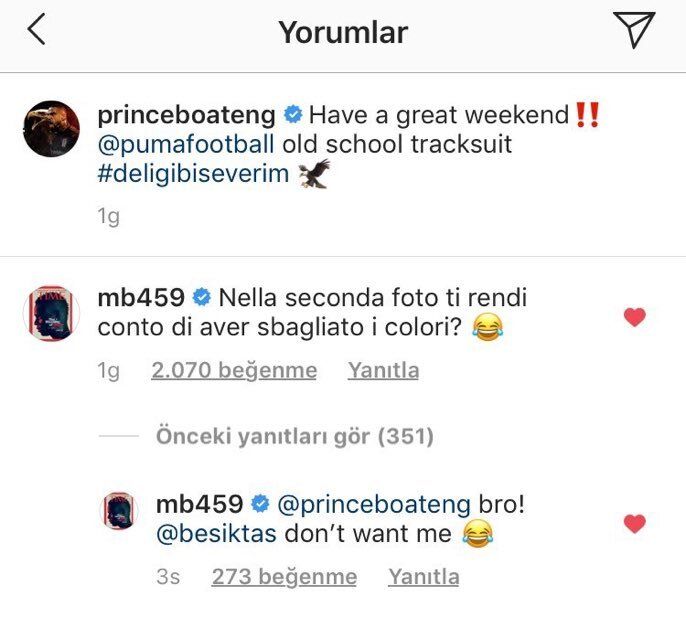
Task: Unlike the comment about 'sbagliato i colori'
Action: coord(634,318)
